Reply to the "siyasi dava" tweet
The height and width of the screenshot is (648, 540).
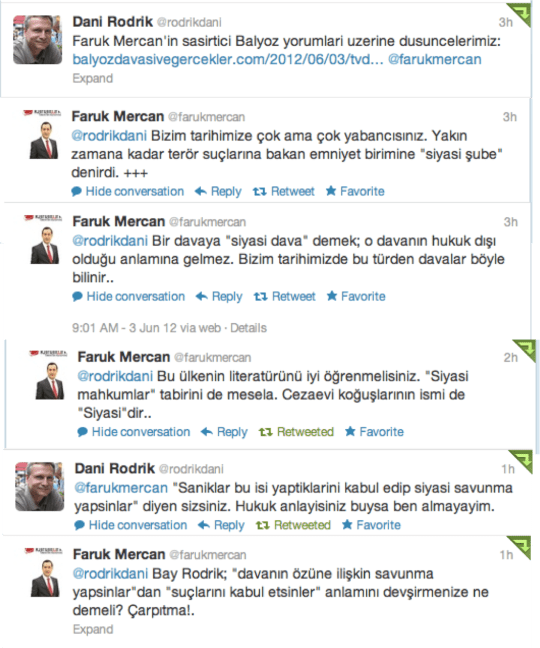(x=219, y=296)
